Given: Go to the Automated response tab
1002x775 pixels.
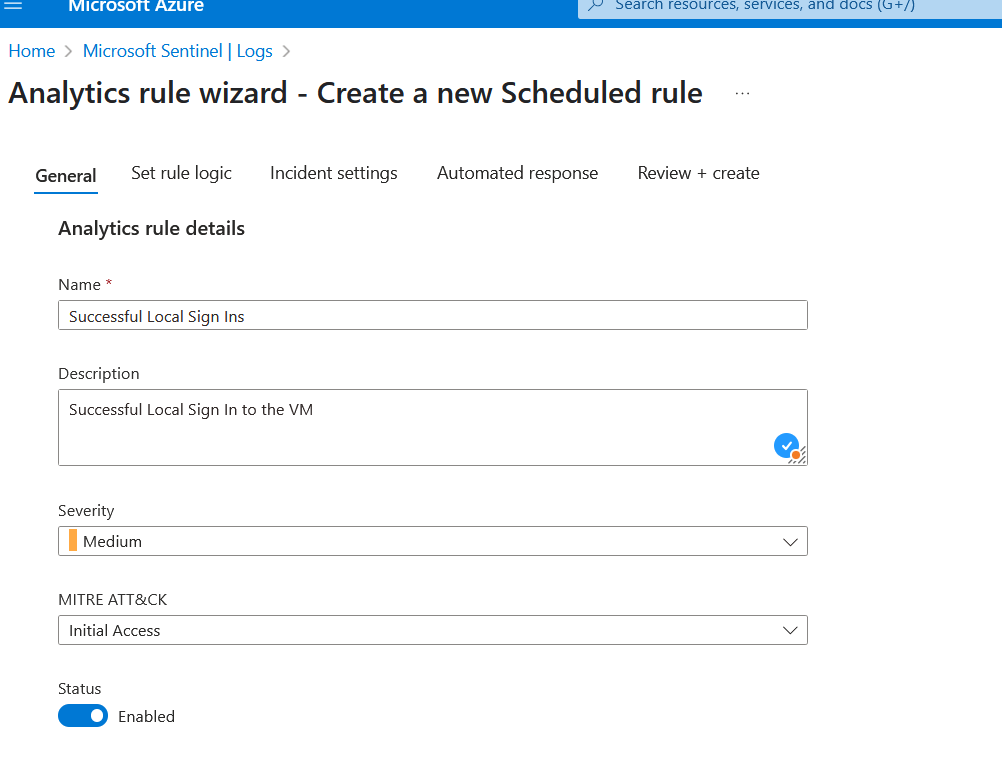Looking at the screenshot, I should pyautogui.click(x=517, y=173).
